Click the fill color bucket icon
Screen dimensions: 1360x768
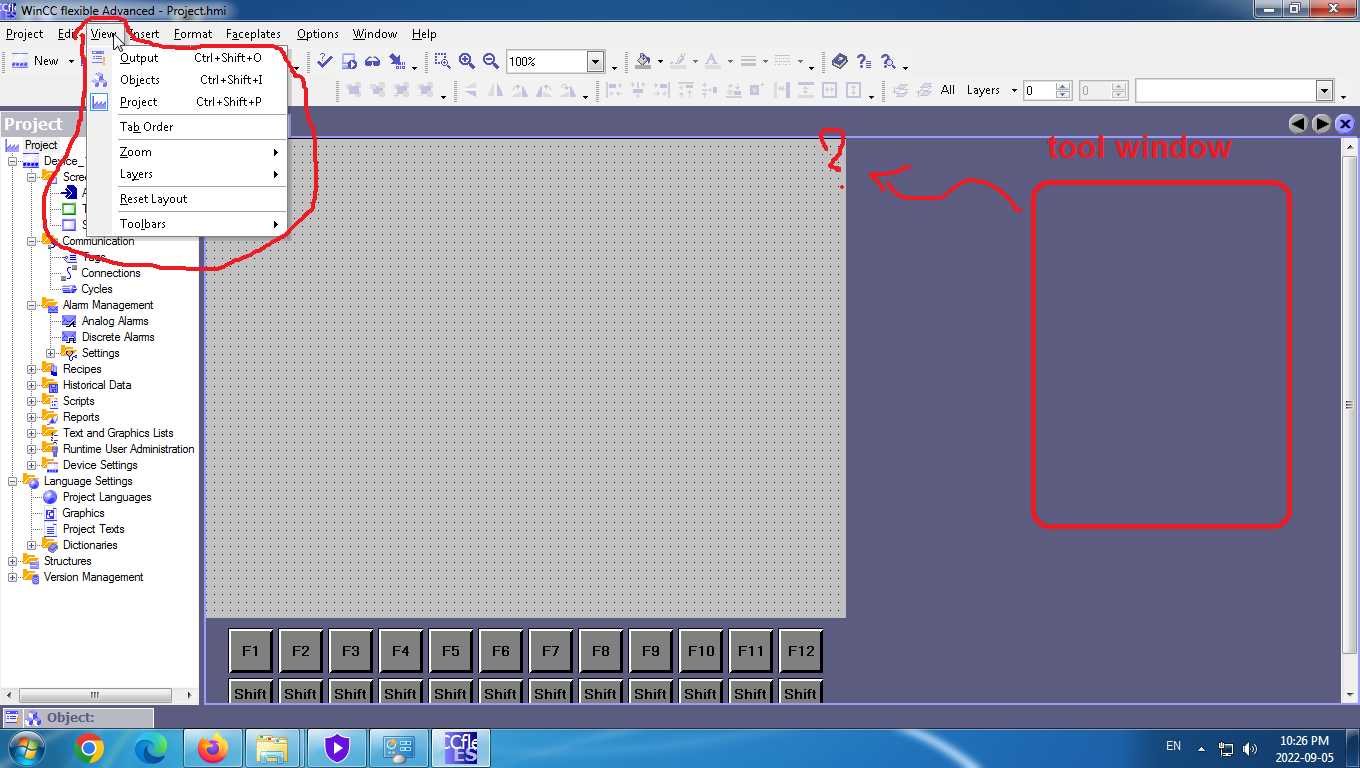pyautogui.click(x=643, y=61)
